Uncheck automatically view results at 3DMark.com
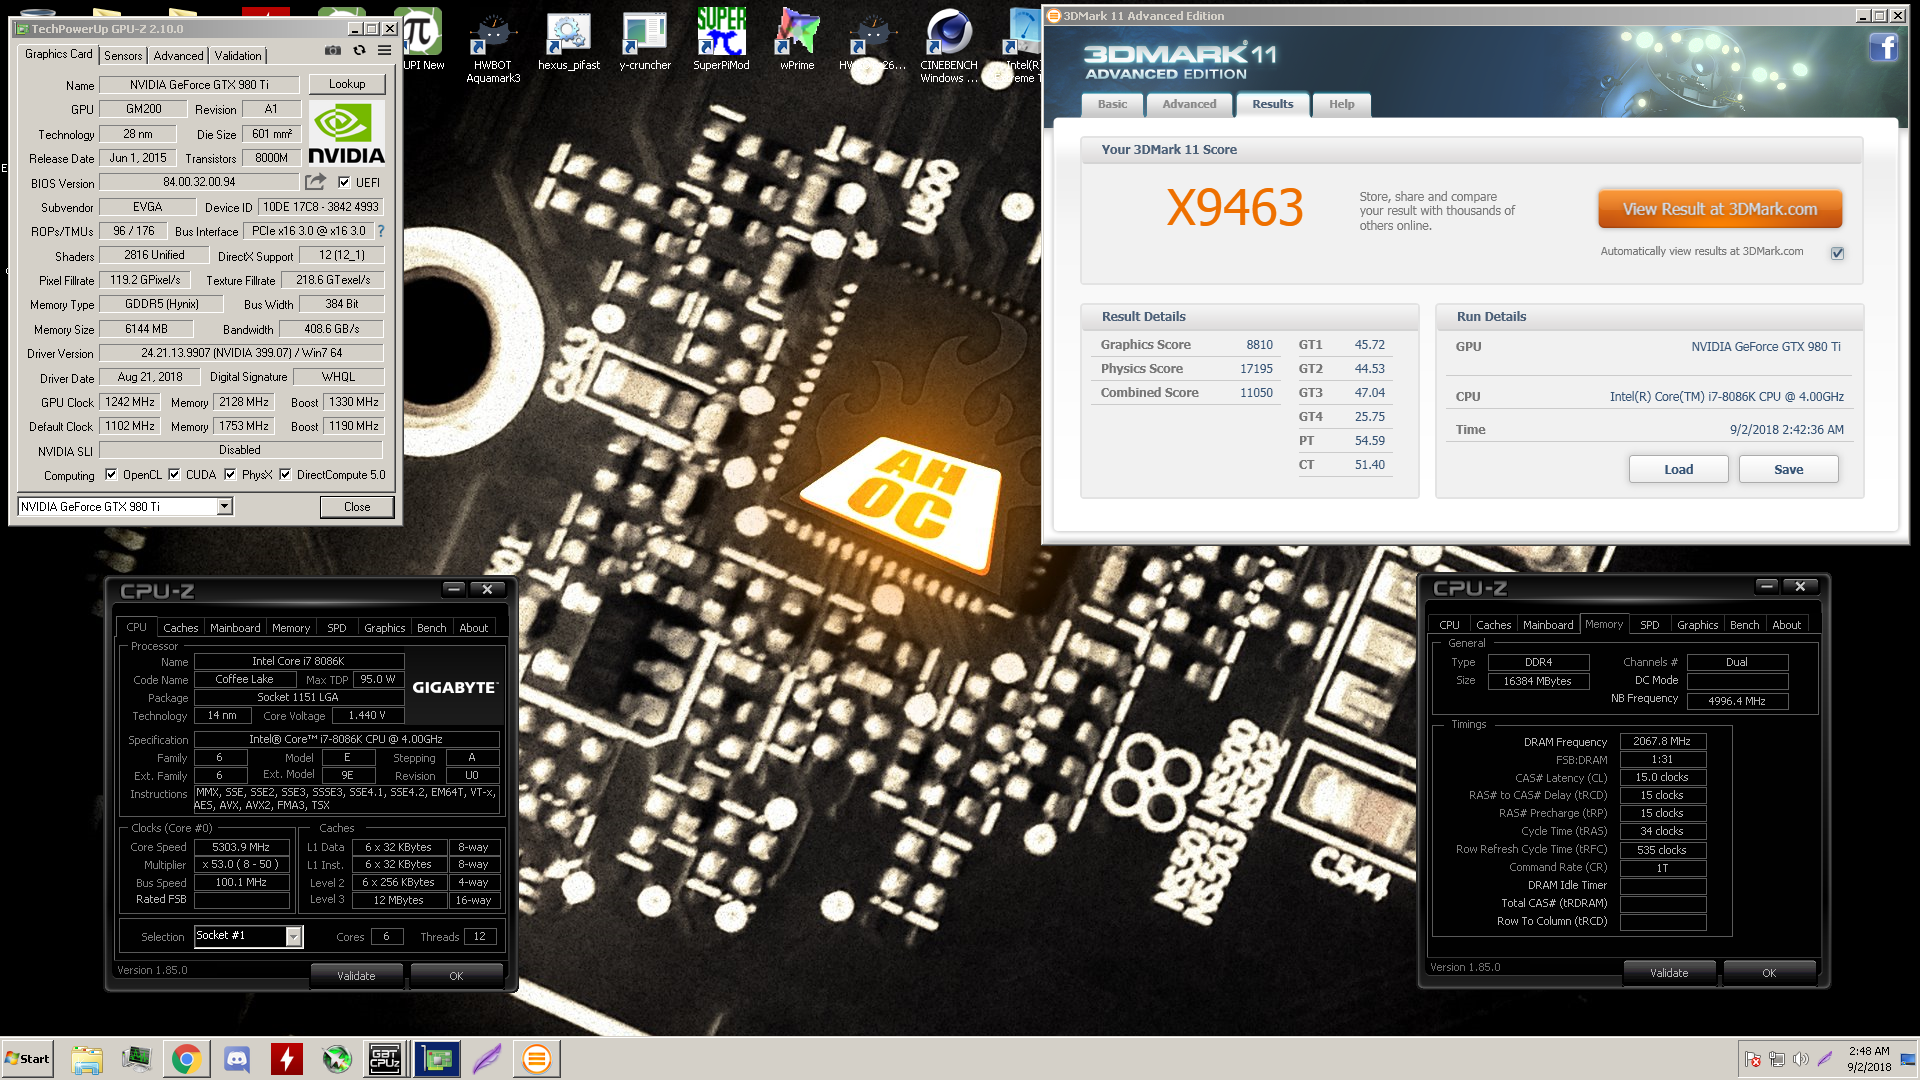1920x1080 pixels. tap(1837, 253)
